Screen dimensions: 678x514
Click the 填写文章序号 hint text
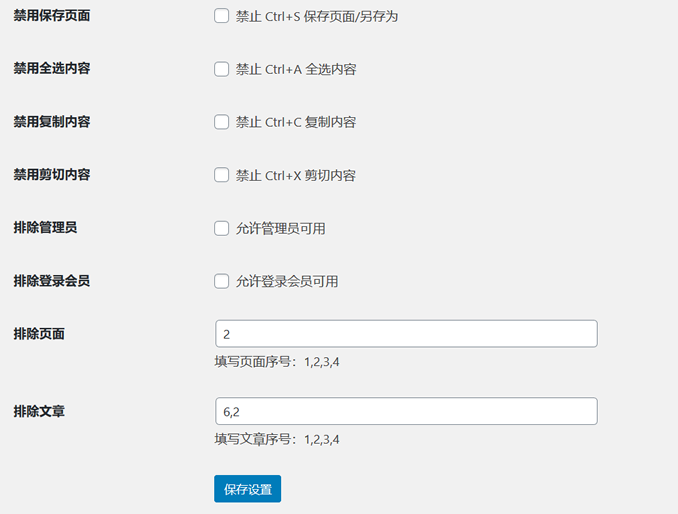(283, 438)
